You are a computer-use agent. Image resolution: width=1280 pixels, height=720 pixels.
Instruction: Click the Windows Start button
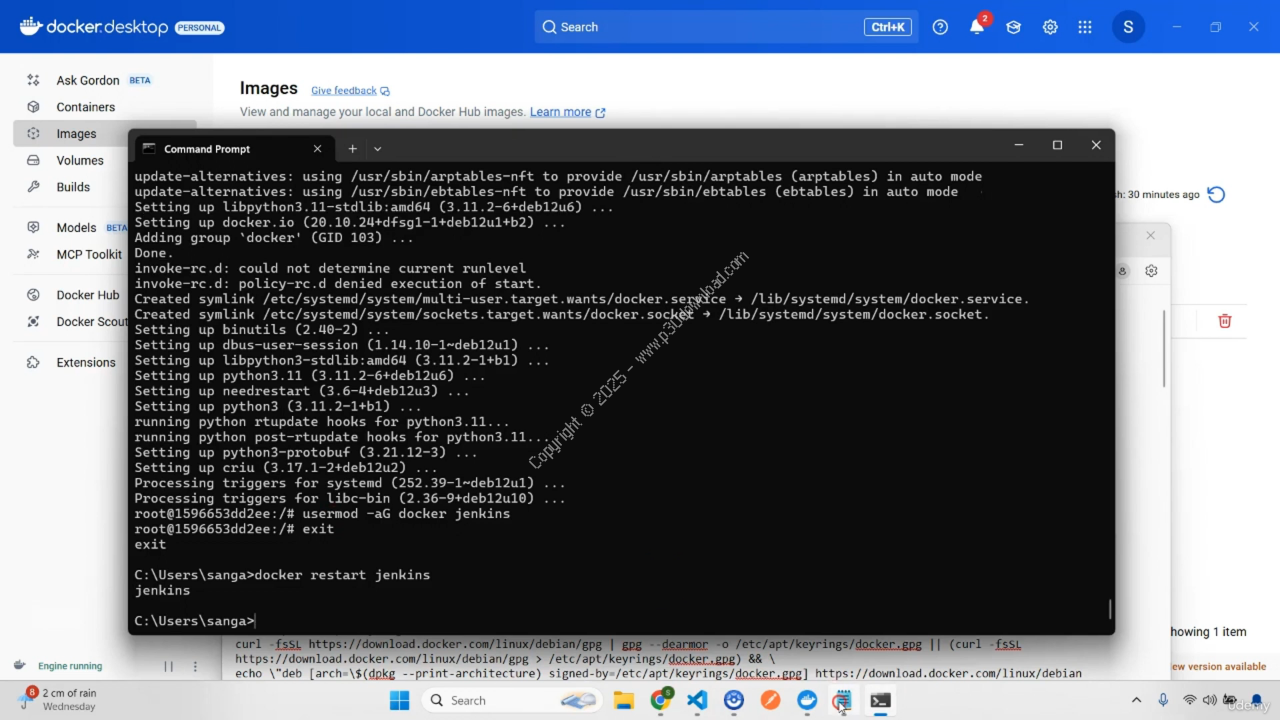pyautogui.click(x=399, y=701)
